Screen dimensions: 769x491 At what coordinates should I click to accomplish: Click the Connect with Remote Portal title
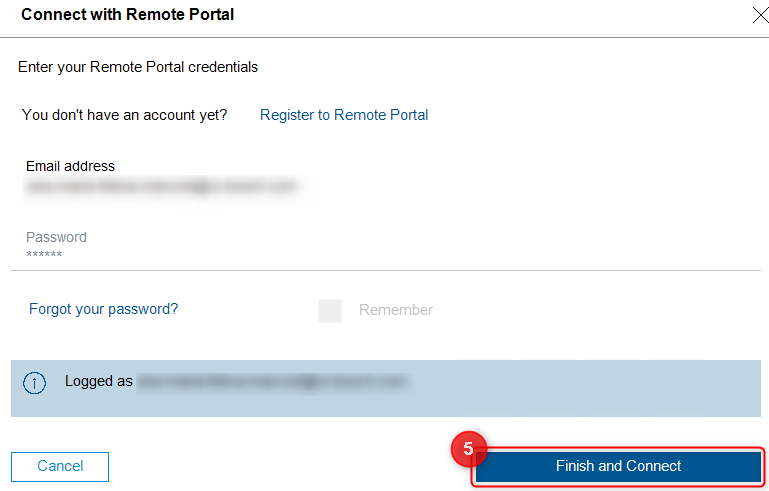click(127, 15)
